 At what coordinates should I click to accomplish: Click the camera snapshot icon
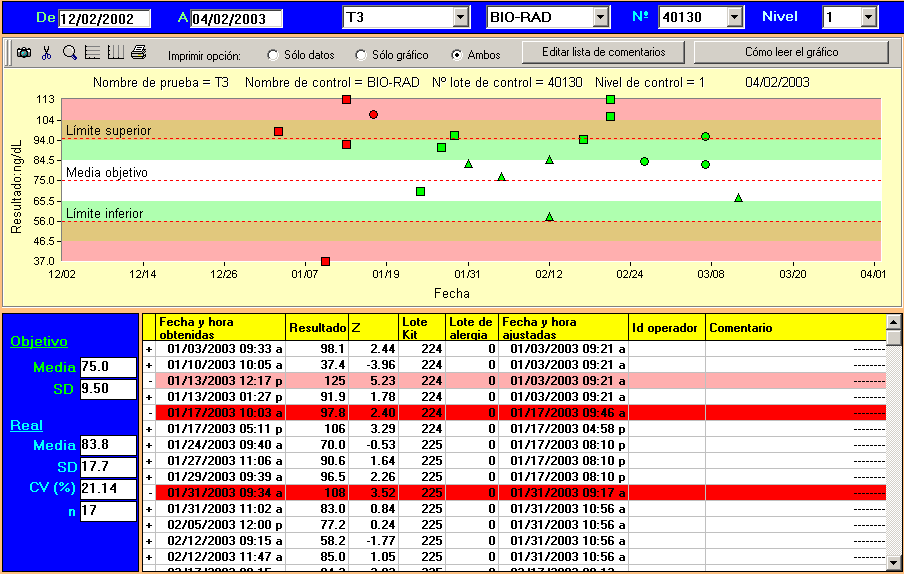pos(25,53)
